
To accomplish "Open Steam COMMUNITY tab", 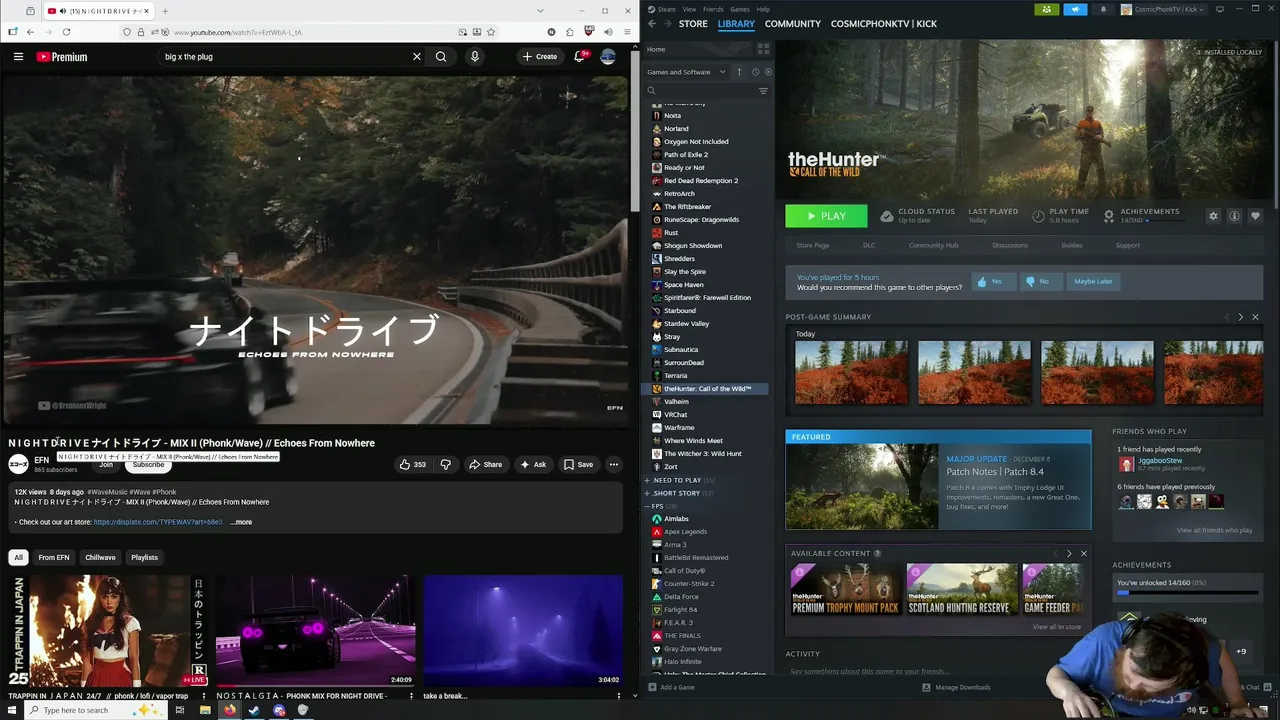I will pos(793,23).
